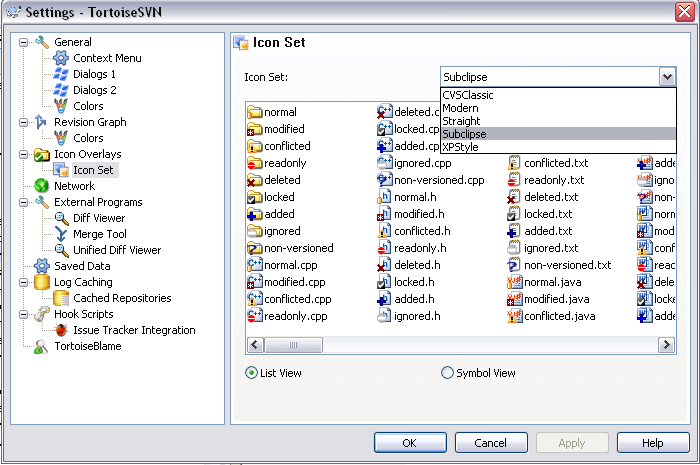Click the Hook Scripts icon
Viewport: 700px width, 465px height.
click(x=42, y=314)
